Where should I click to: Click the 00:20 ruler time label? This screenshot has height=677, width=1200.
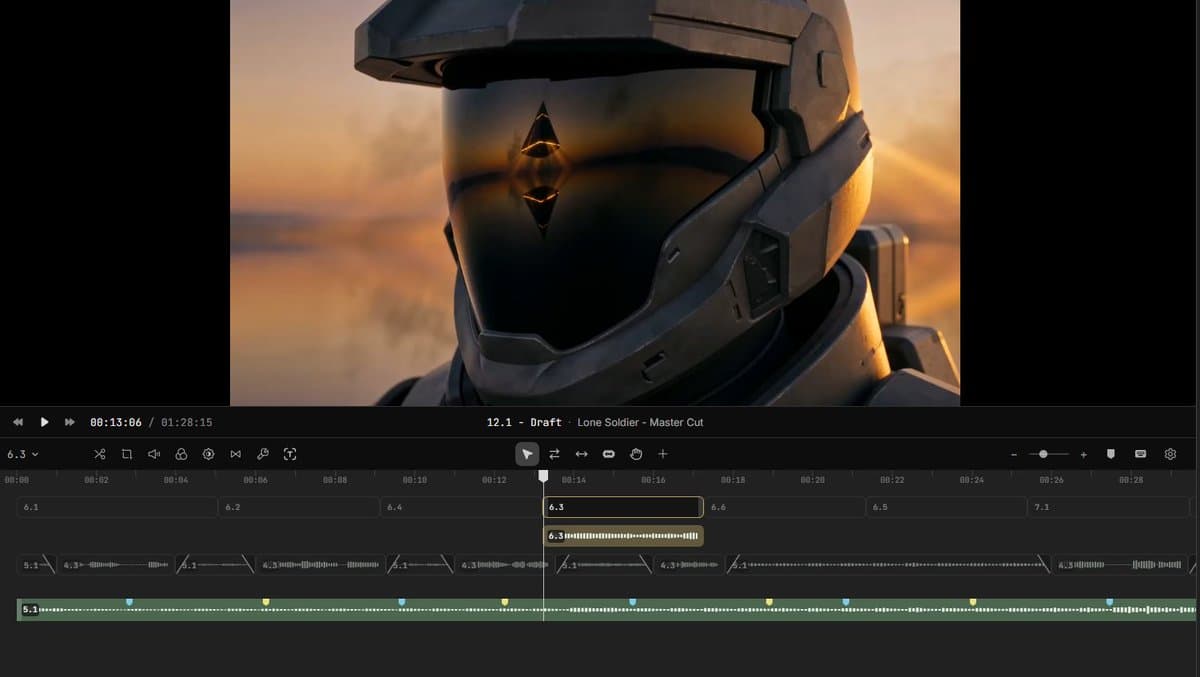click(x=812, y=480)
